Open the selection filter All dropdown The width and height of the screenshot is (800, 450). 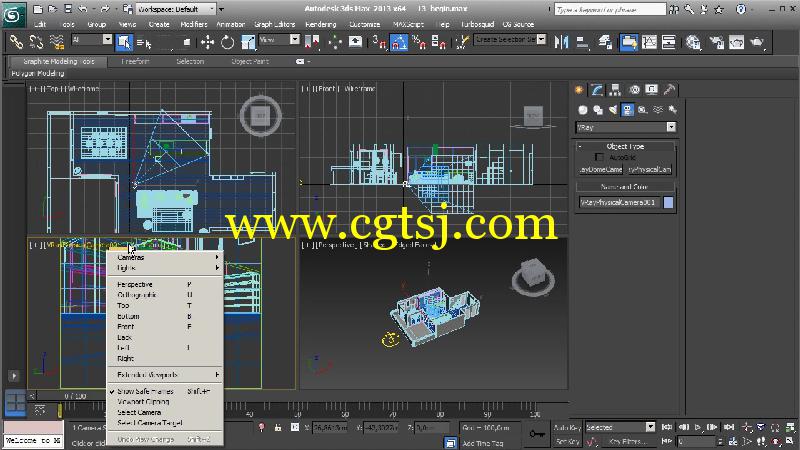[91, 39]
